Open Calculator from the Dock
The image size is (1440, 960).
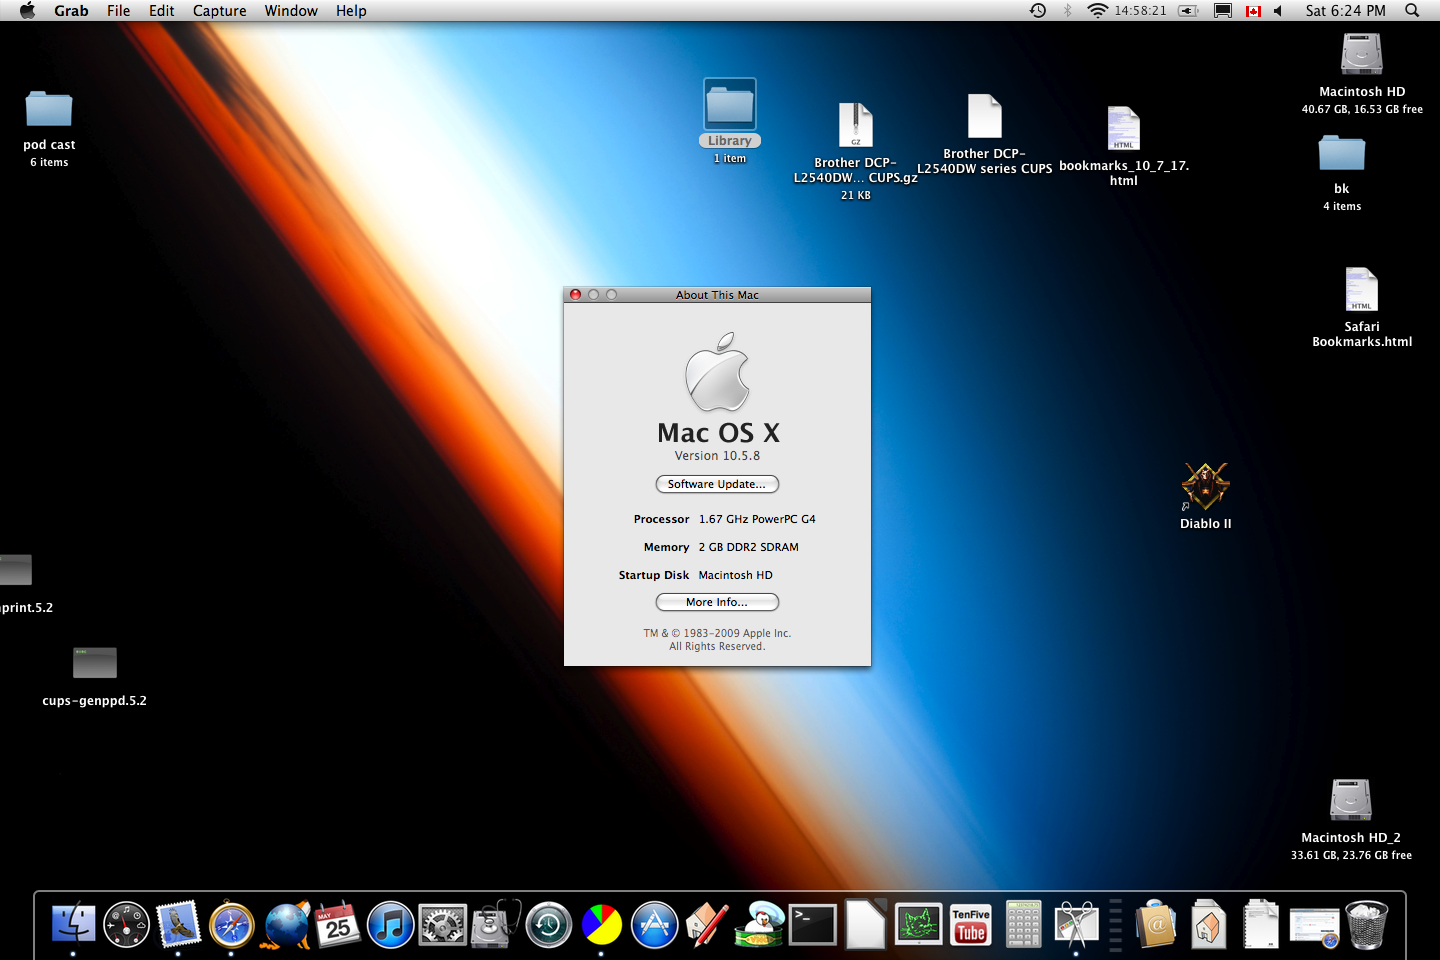pyautogui.click(x=1024, y=924)
